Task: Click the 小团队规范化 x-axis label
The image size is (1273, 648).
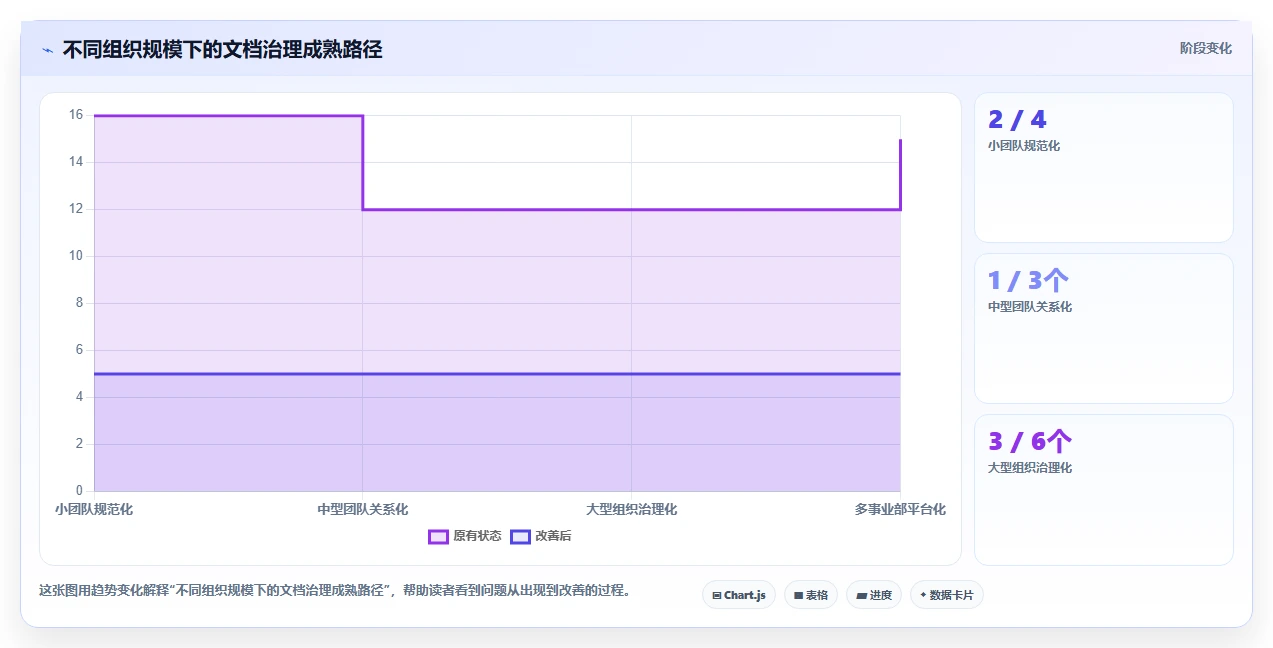Action: [x=94, y=509]
